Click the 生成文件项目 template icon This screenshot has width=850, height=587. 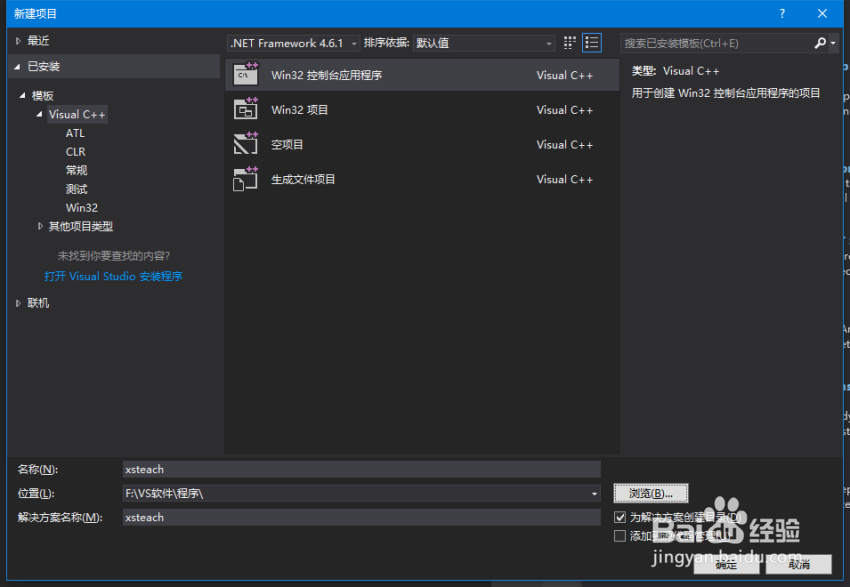coord(246,179)
